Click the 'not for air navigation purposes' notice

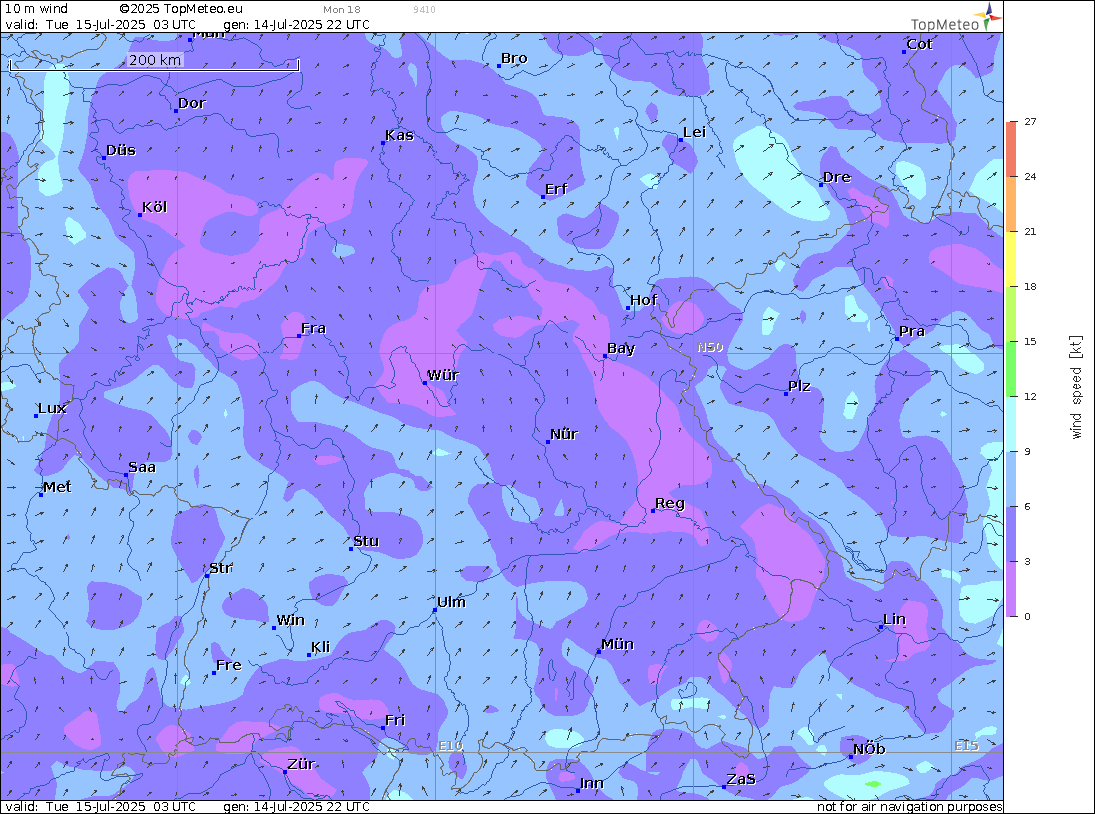point(909,806)
